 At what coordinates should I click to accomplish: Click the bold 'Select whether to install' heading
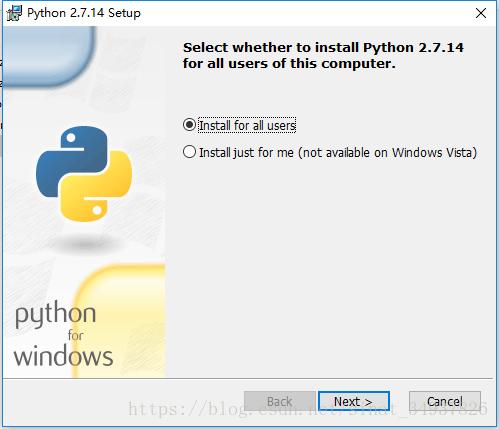323,55
